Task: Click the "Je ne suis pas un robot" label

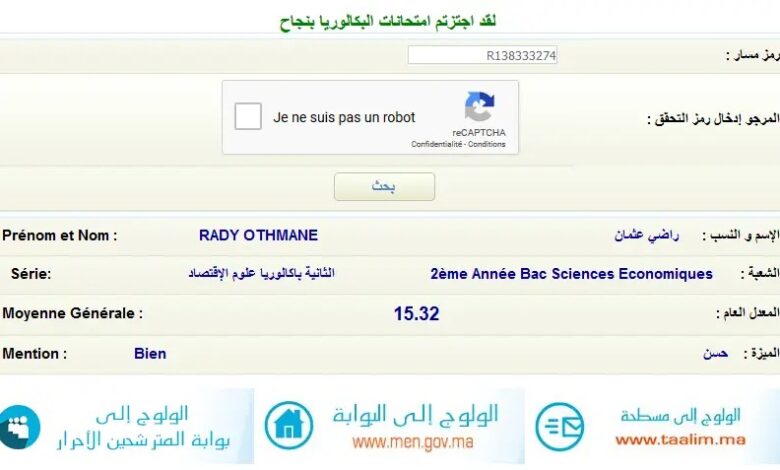Action: (x=344, y=117)
